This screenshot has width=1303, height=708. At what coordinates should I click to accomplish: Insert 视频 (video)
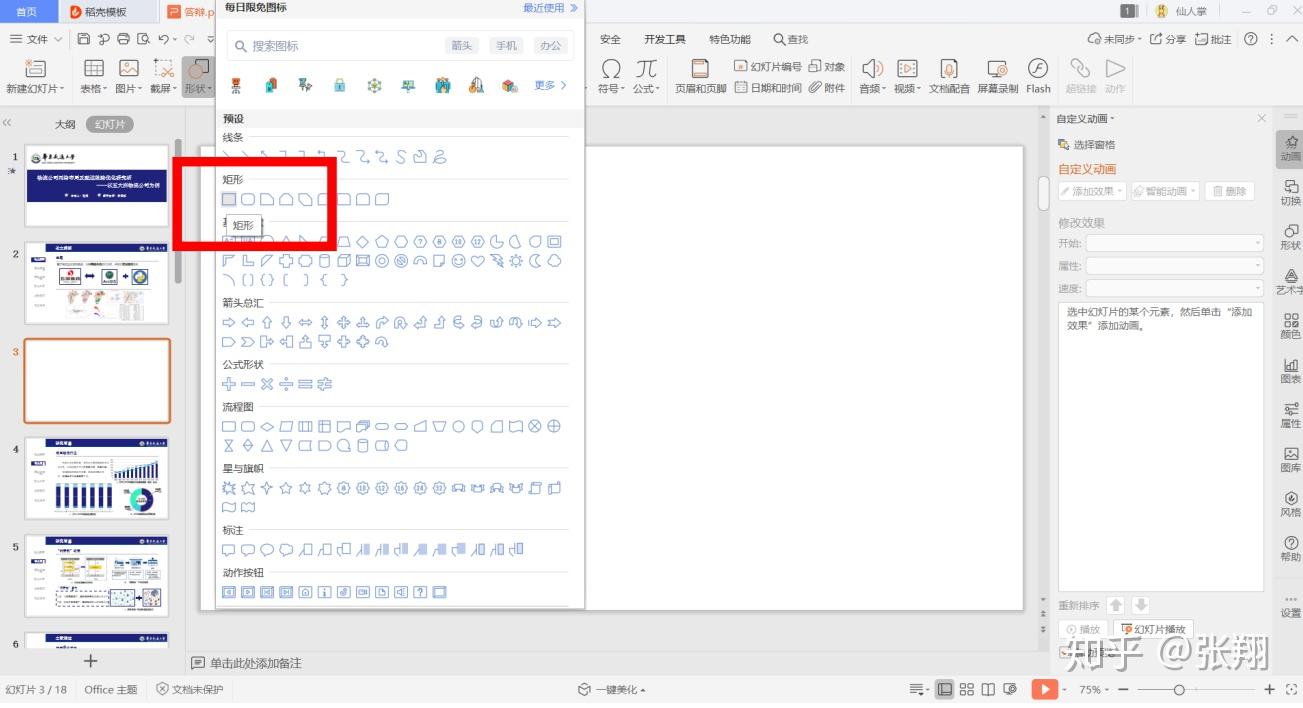point(907,77)
